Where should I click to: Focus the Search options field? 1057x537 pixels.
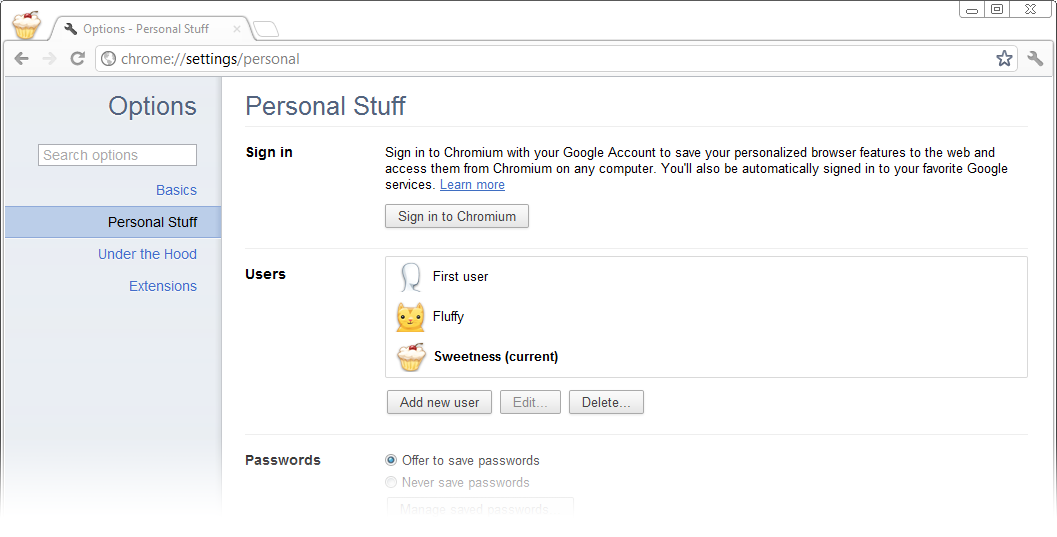(x=118, y=155)
